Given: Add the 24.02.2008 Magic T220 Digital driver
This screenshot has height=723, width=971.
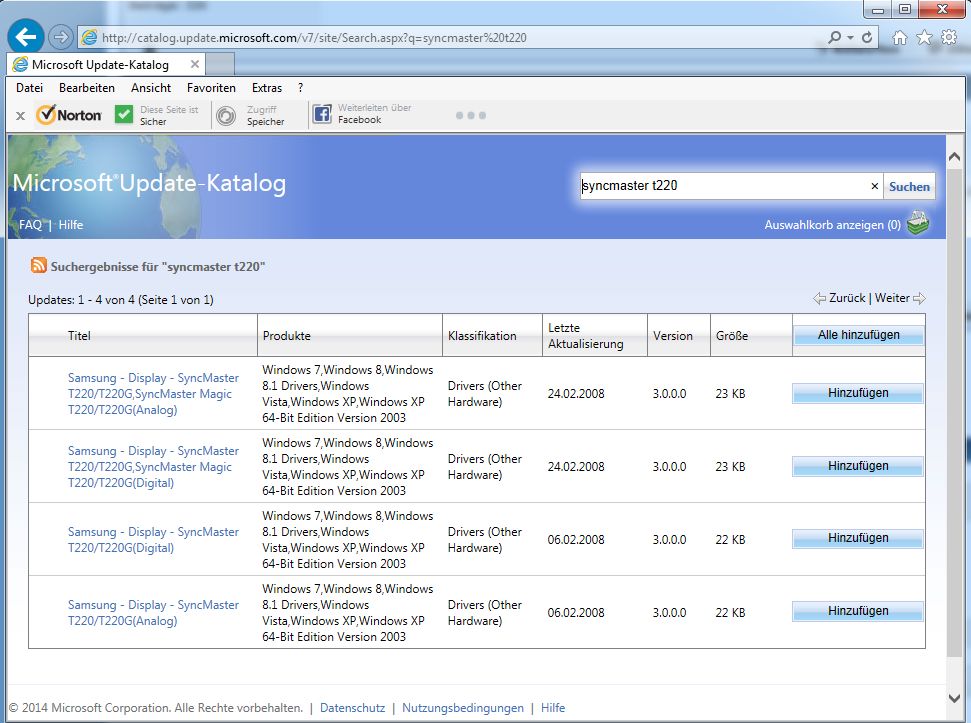Looking at the screenshot, I should (858, 466).
